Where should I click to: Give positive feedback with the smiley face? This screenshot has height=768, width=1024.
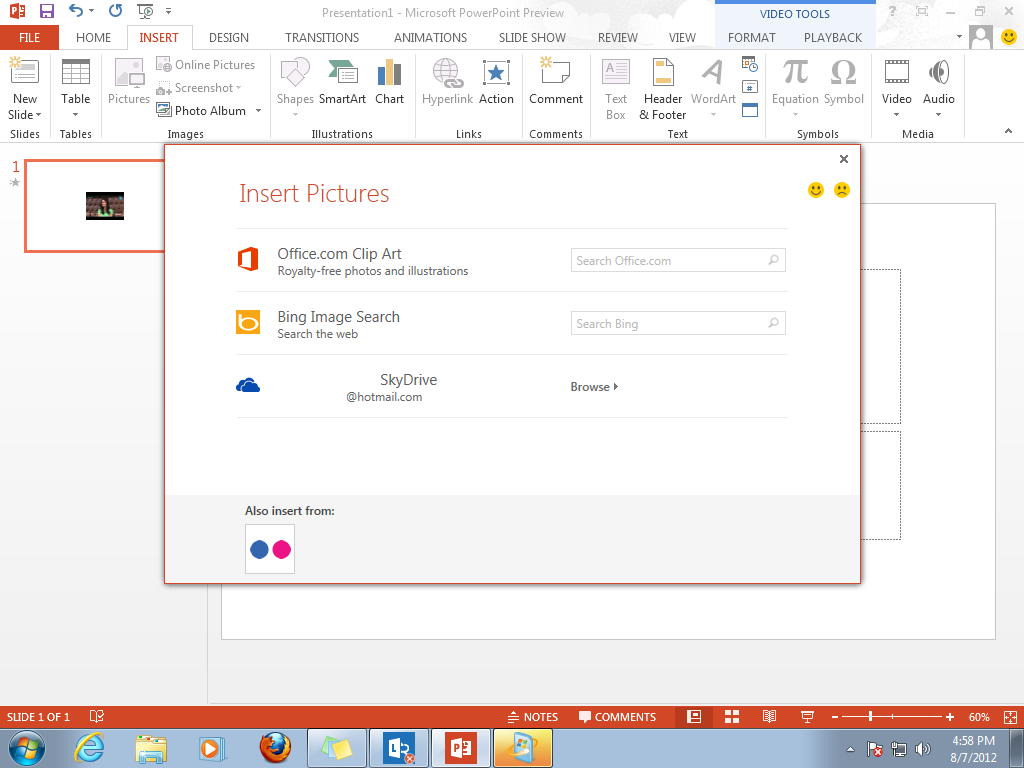click(814, 189)
